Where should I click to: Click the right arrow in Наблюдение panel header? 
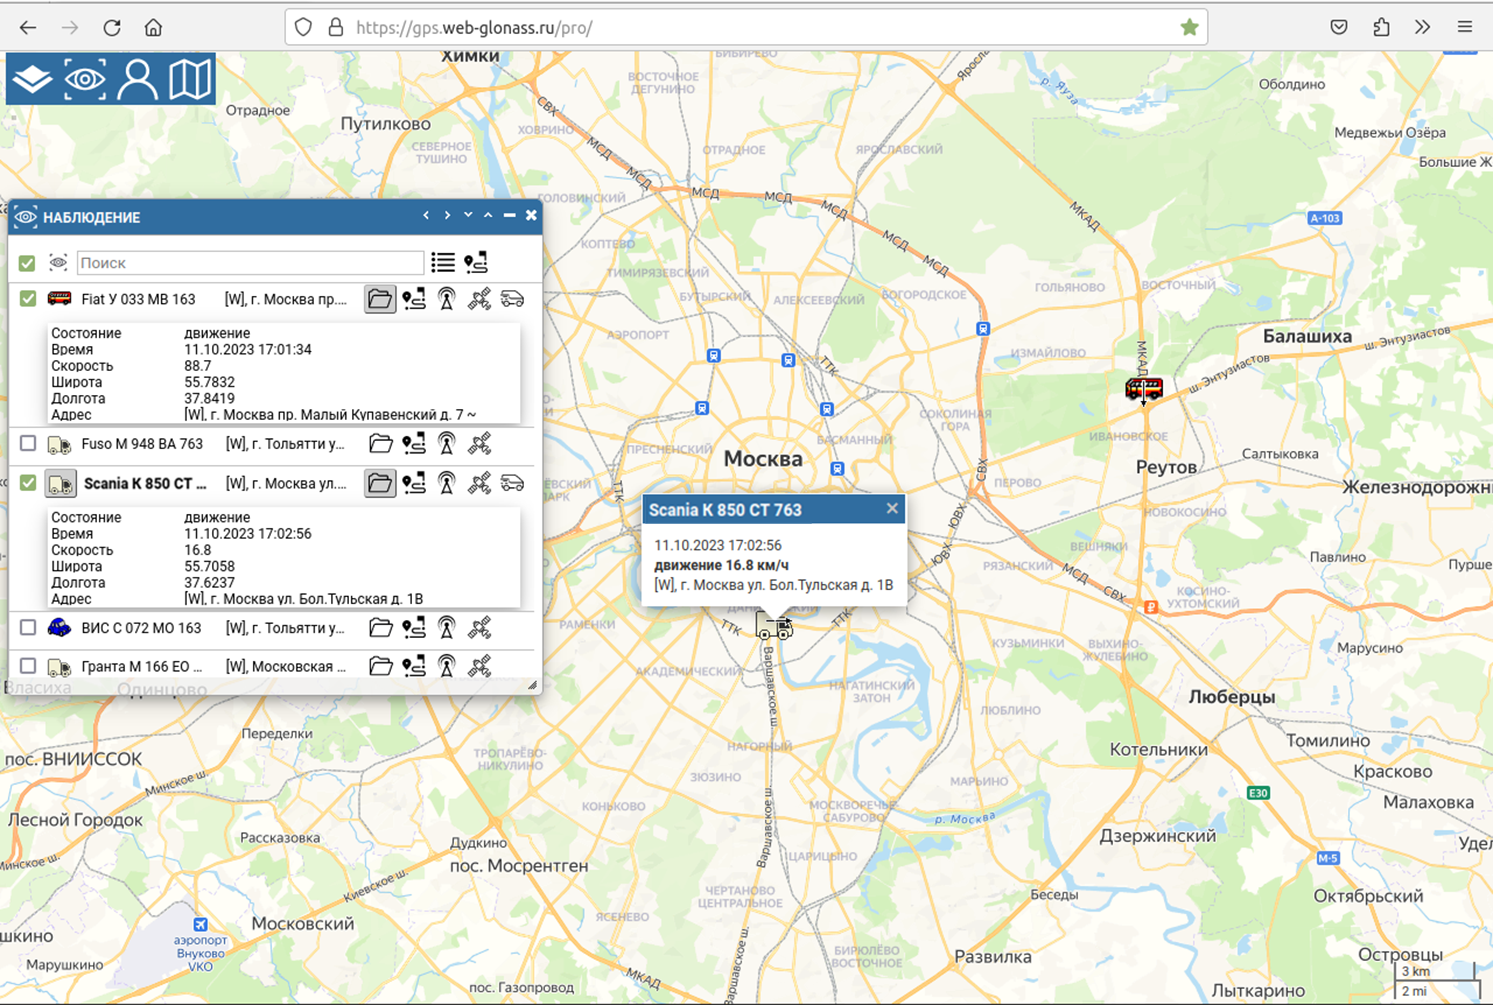pos(447,215)
